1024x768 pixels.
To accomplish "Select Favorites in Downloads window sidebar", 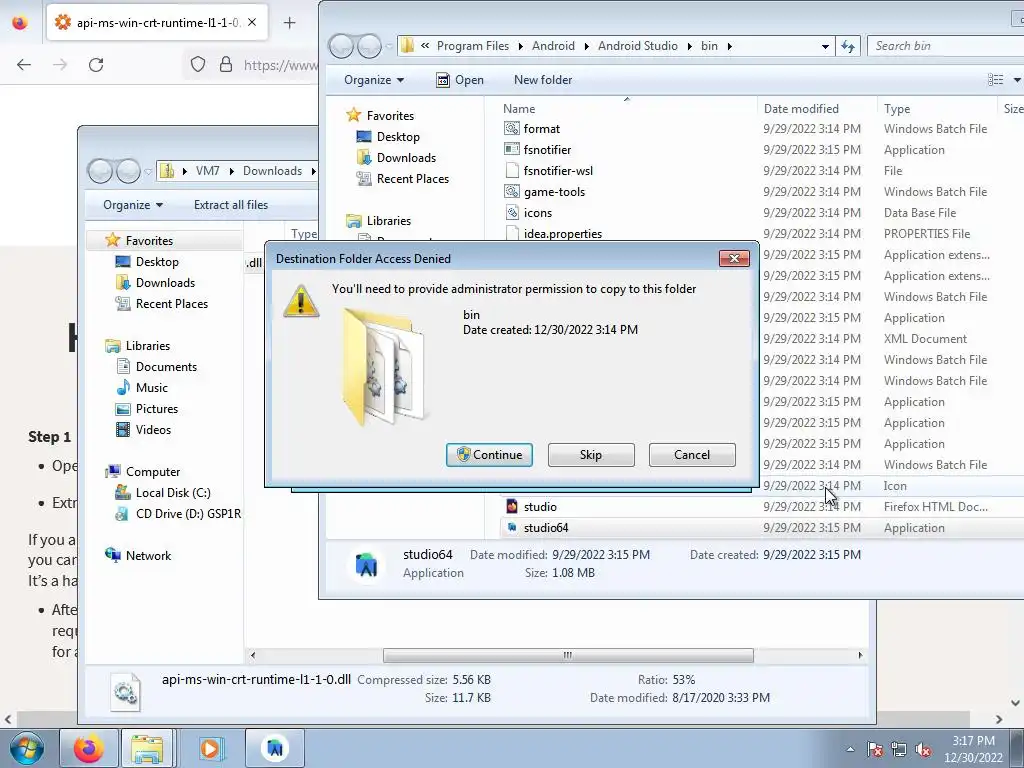I will [x=149, y=240].
